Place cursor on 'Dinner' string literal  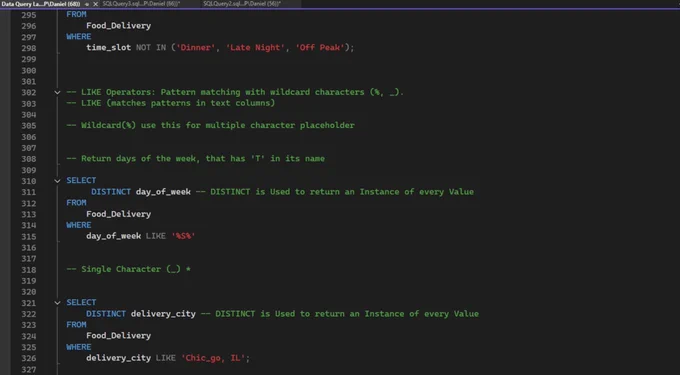pos(196,48)
